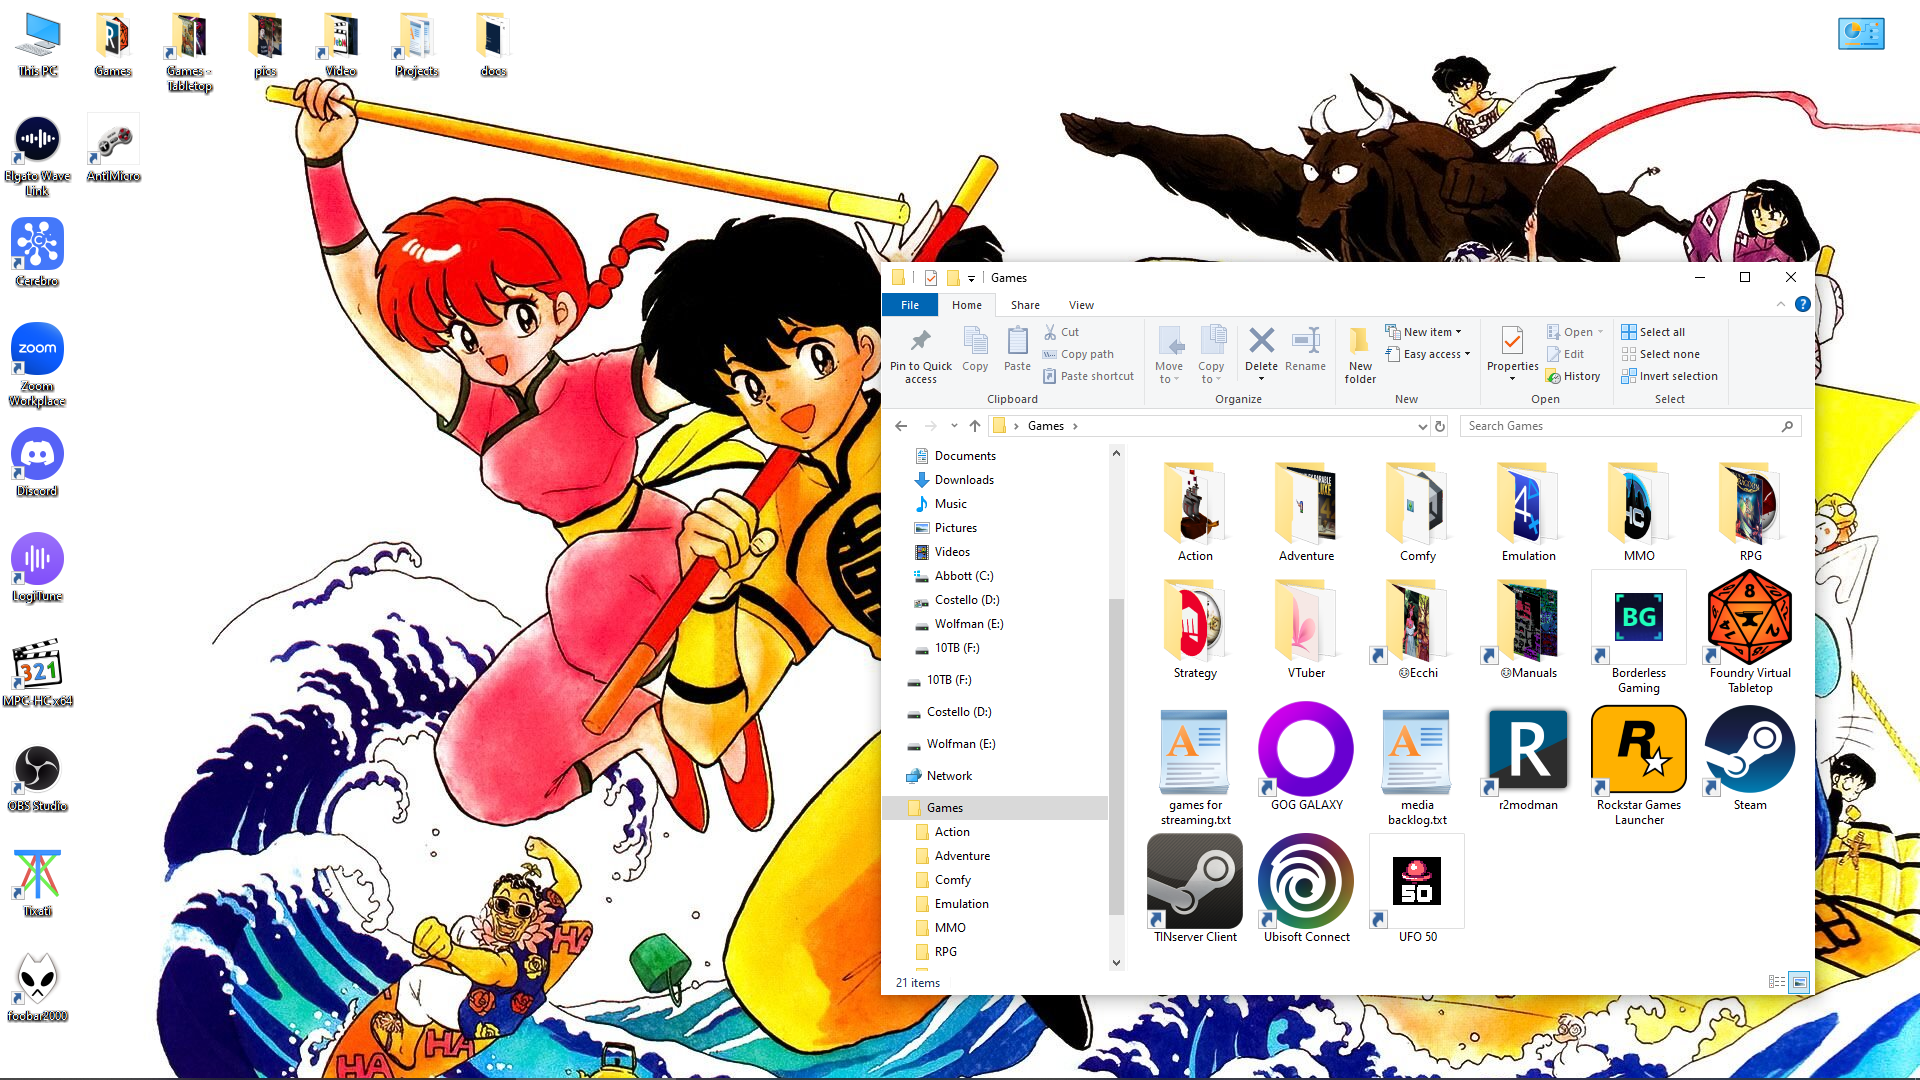Viewport: 1920px width, 1080px height.
Task: Expand the Move to dropdown
Action: 1169,373
